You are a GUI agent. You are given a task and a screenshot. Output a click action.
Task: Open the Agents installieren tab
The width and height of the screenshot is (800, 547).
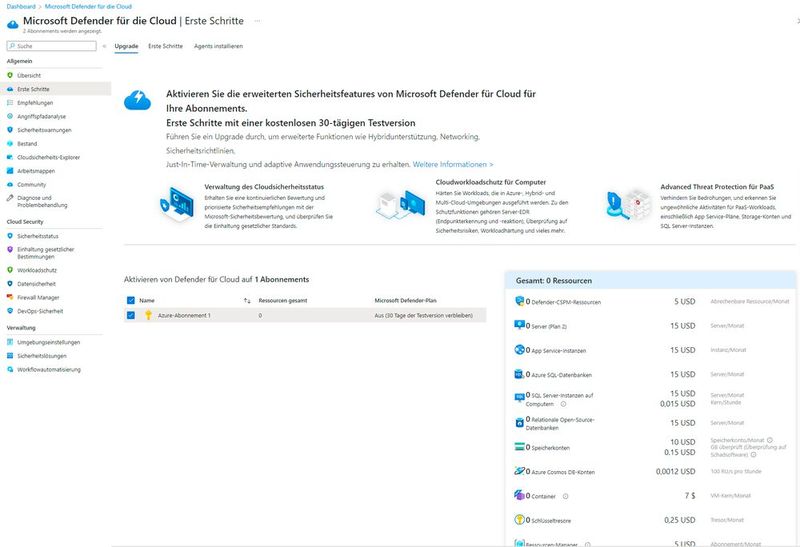point(218,46)
